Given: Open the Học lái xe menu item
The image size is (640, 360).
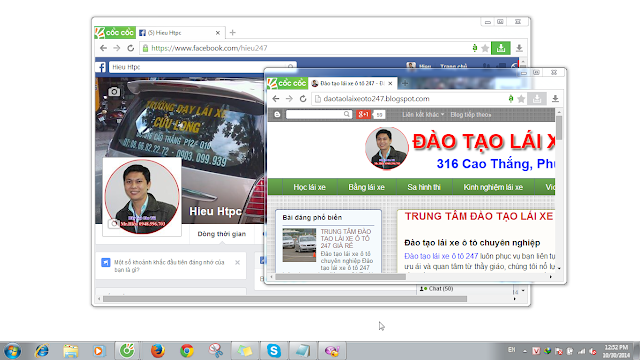Looking at the screenshot, I should click(x=309, y=187).
